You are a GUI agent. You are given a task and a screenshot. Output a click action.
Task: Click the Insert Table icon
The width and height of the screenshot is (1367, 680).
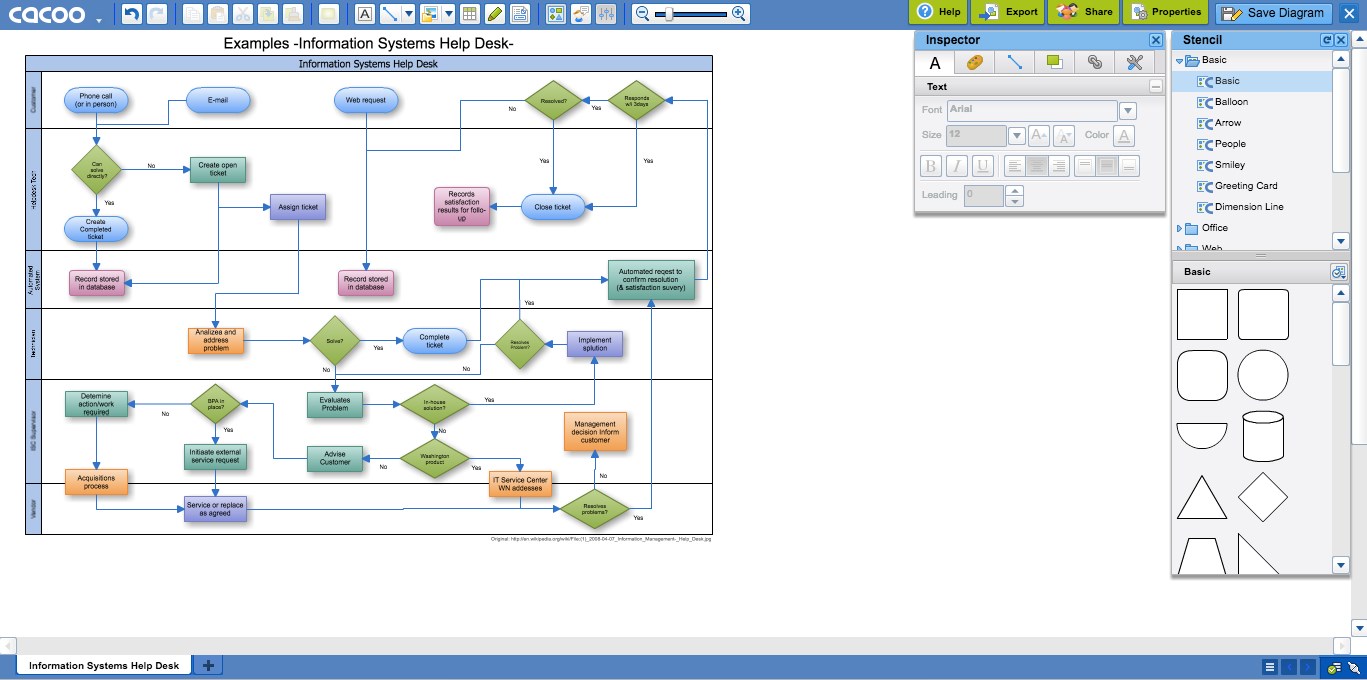pos(469,14)
